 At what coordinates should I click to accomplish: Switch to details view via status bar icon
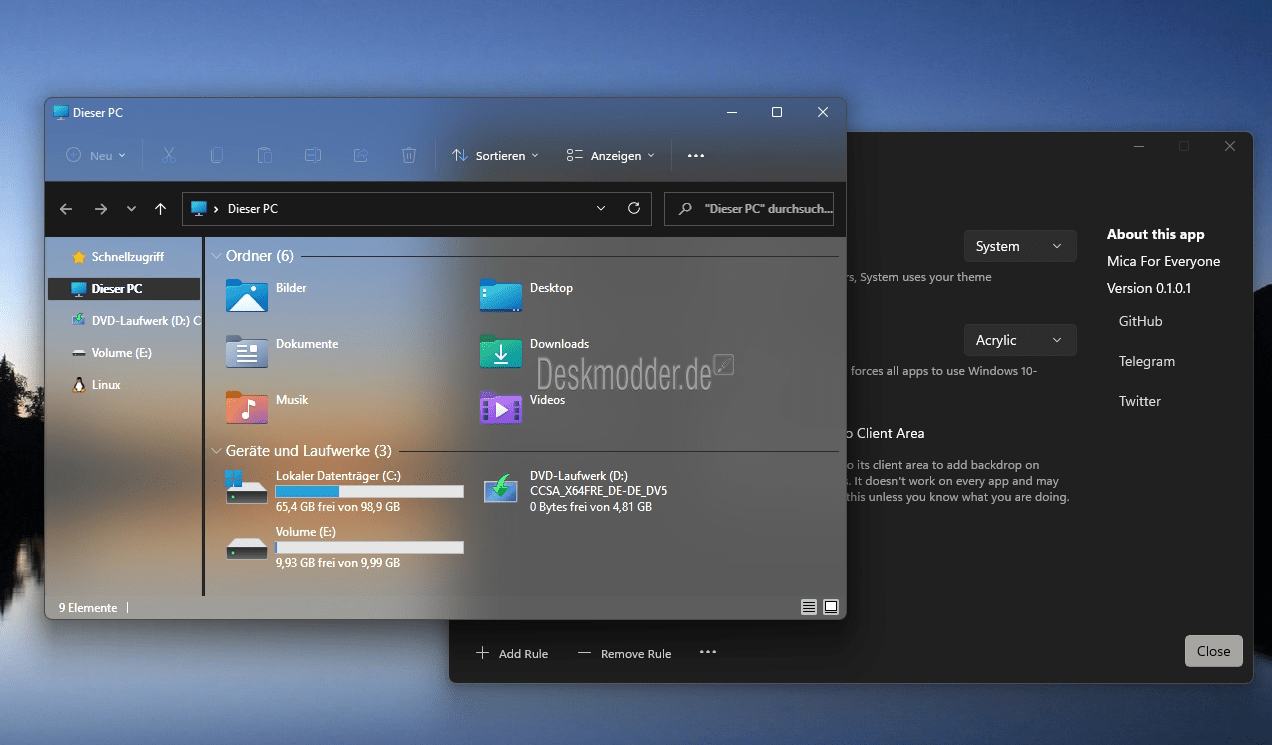pos(808,607)
